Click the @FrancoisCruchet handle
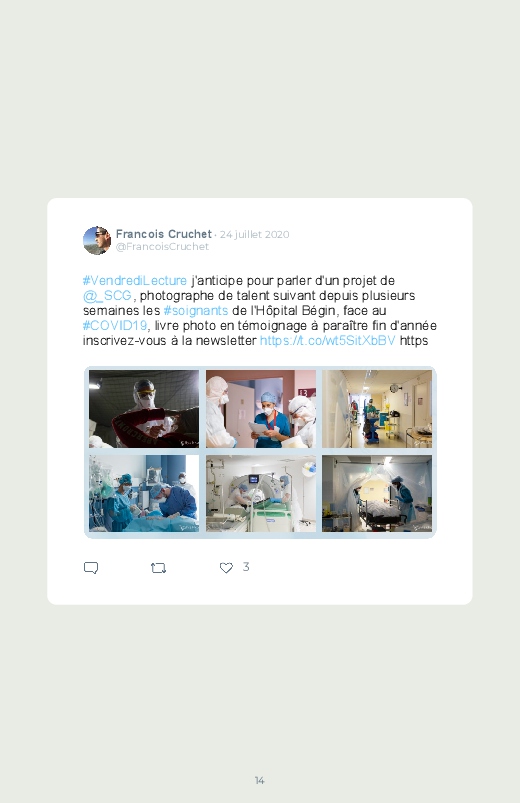The image size is (520, 803). [x=162, y=247]
